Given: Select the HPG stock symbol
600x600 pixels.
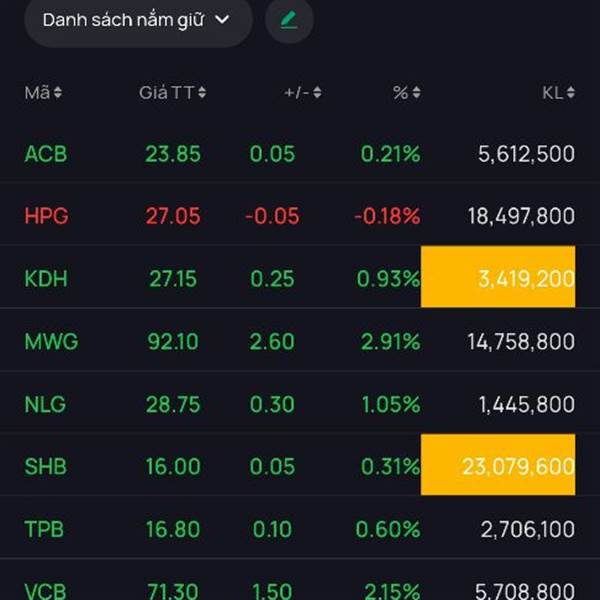Looking at the screenshot, I should tap(46, 216).
